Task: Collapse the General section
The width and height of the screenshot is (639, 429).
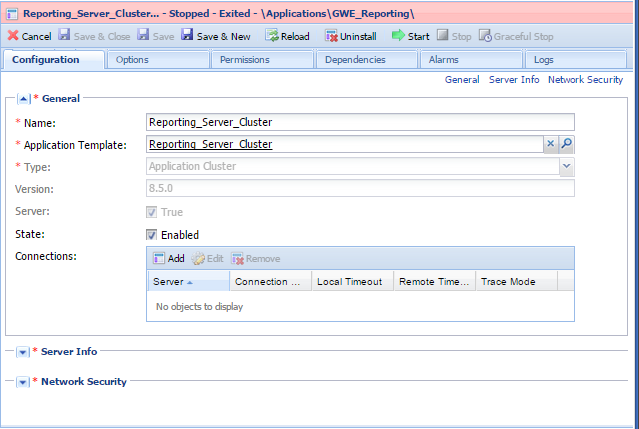Action: click(23, 99)
